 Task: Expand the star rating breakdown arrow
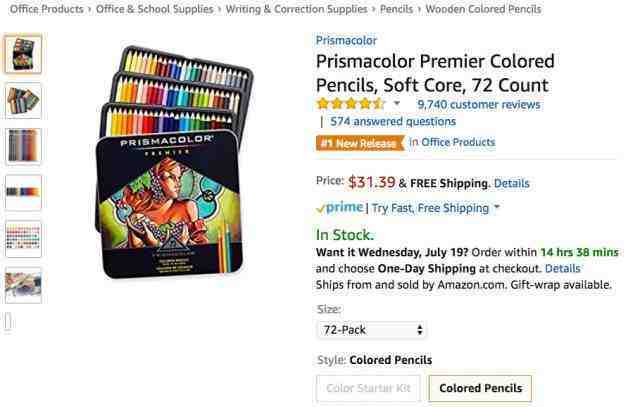pos(397,104)
